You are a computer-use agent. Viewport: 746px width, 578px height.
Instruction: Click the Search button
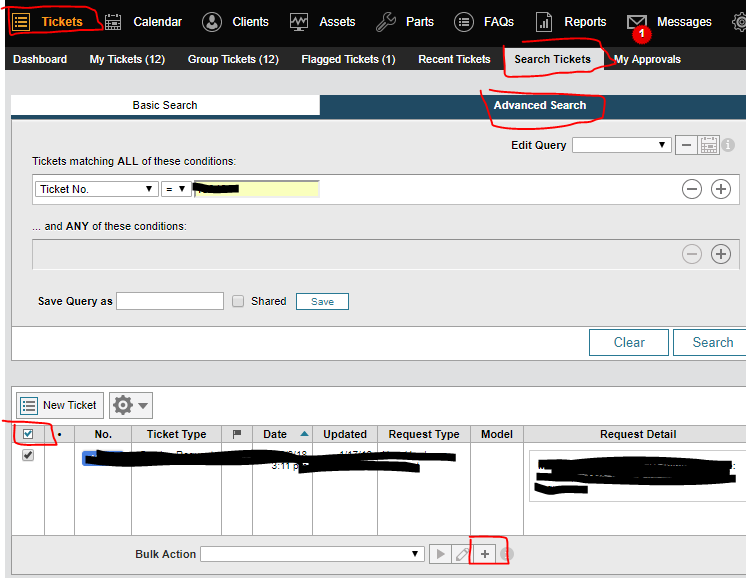pos(712,343)
